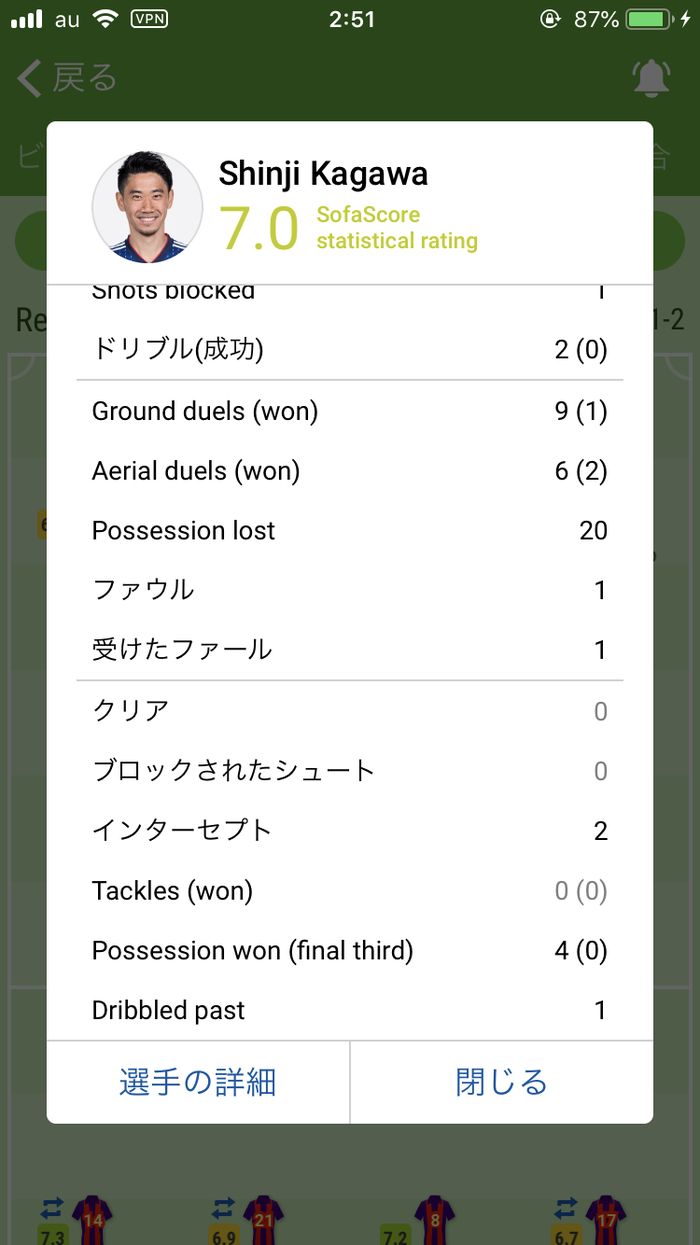Viewport: 700px width, 1245px height.
Task: Select the インターセプト stat row
Action: (x=350, y=830)
